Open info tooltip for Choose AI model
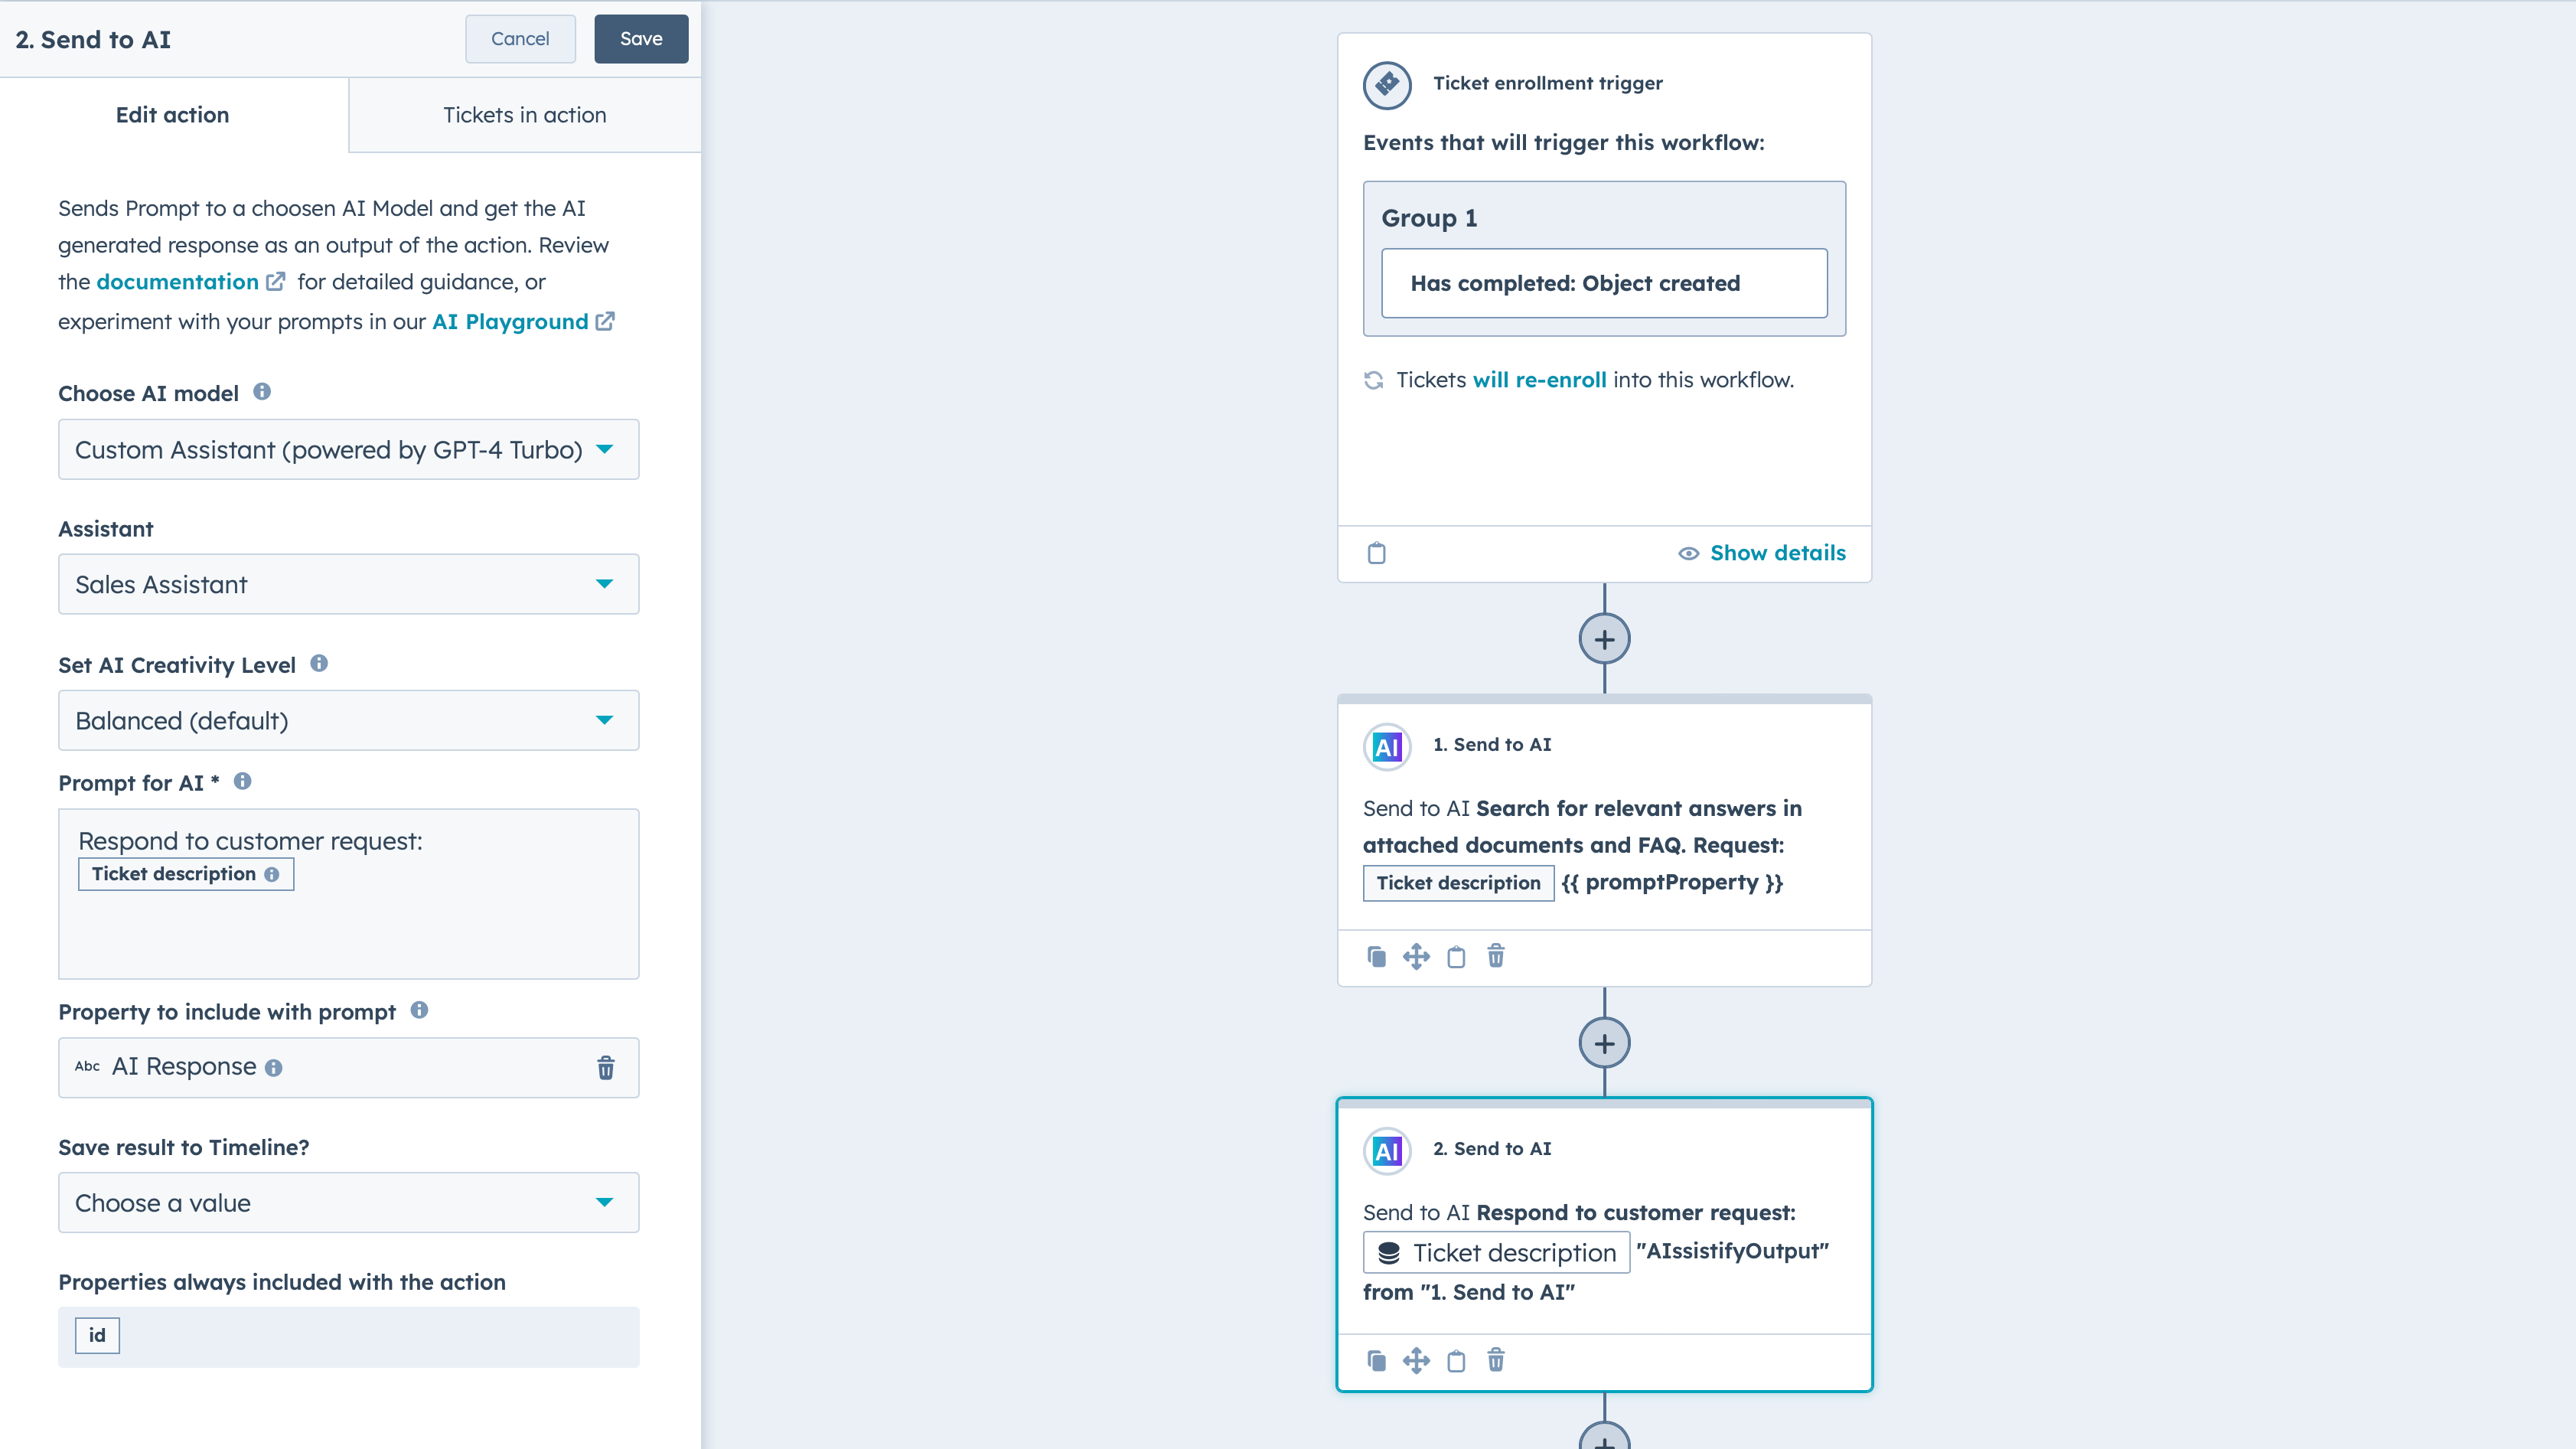Image resolution: width=2576 pixels, height=1449 pixels. click(x=262, y=392)
